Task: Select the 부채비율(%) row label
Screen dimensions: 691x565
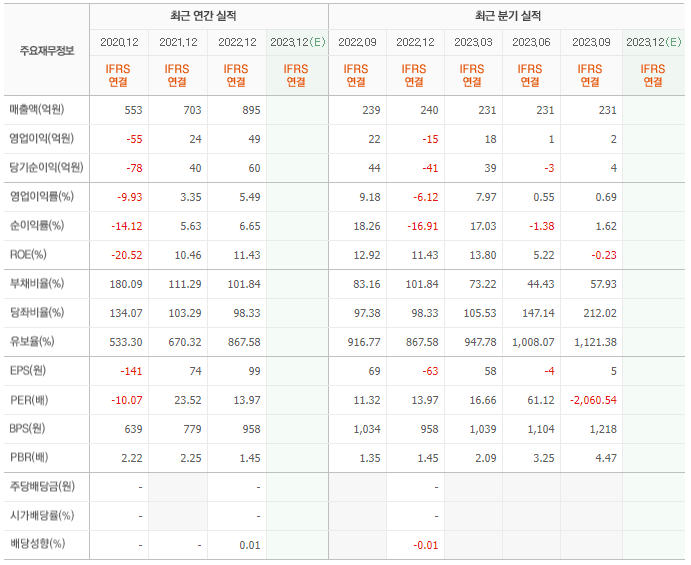Action: (37, 283)
